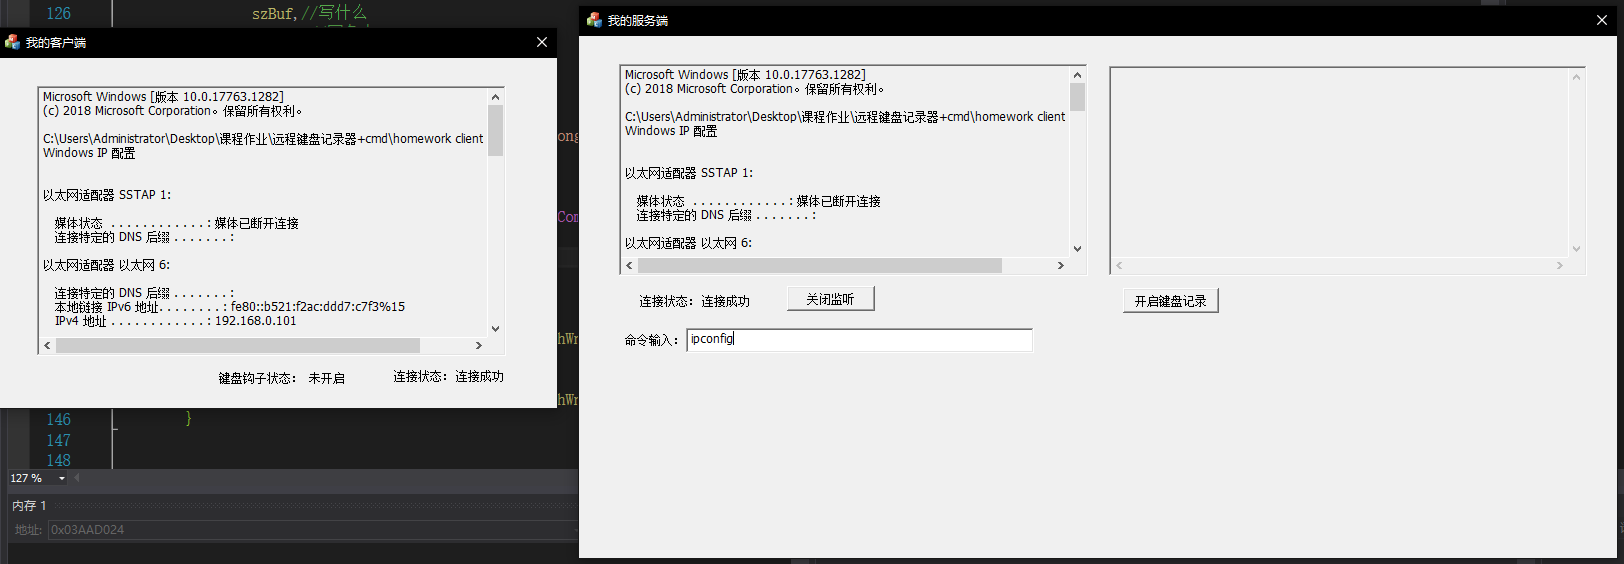Click the C:\Users\Administrator path line in server output
Image resolution: width=1624 pixels, height=564 pixels.
point(845,117)
